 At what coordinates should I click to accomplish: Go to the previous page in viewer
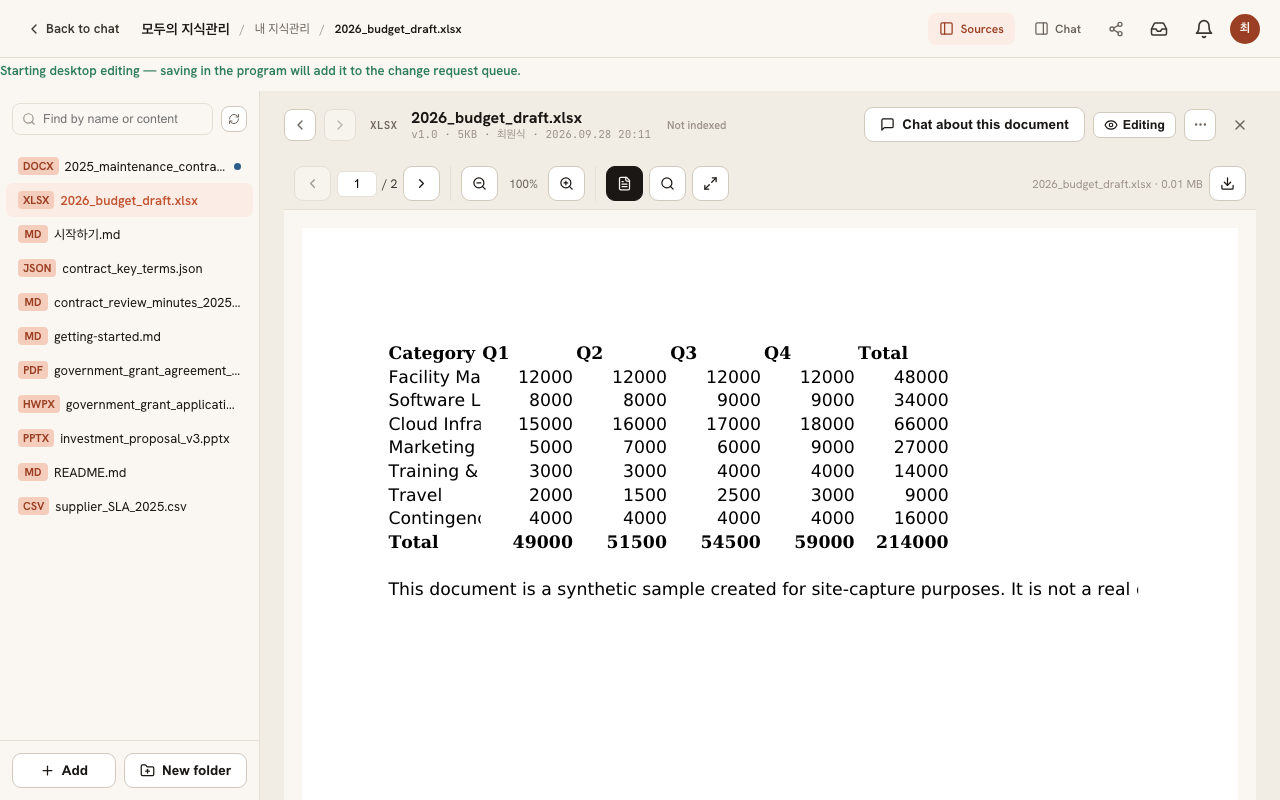(312, 184)
